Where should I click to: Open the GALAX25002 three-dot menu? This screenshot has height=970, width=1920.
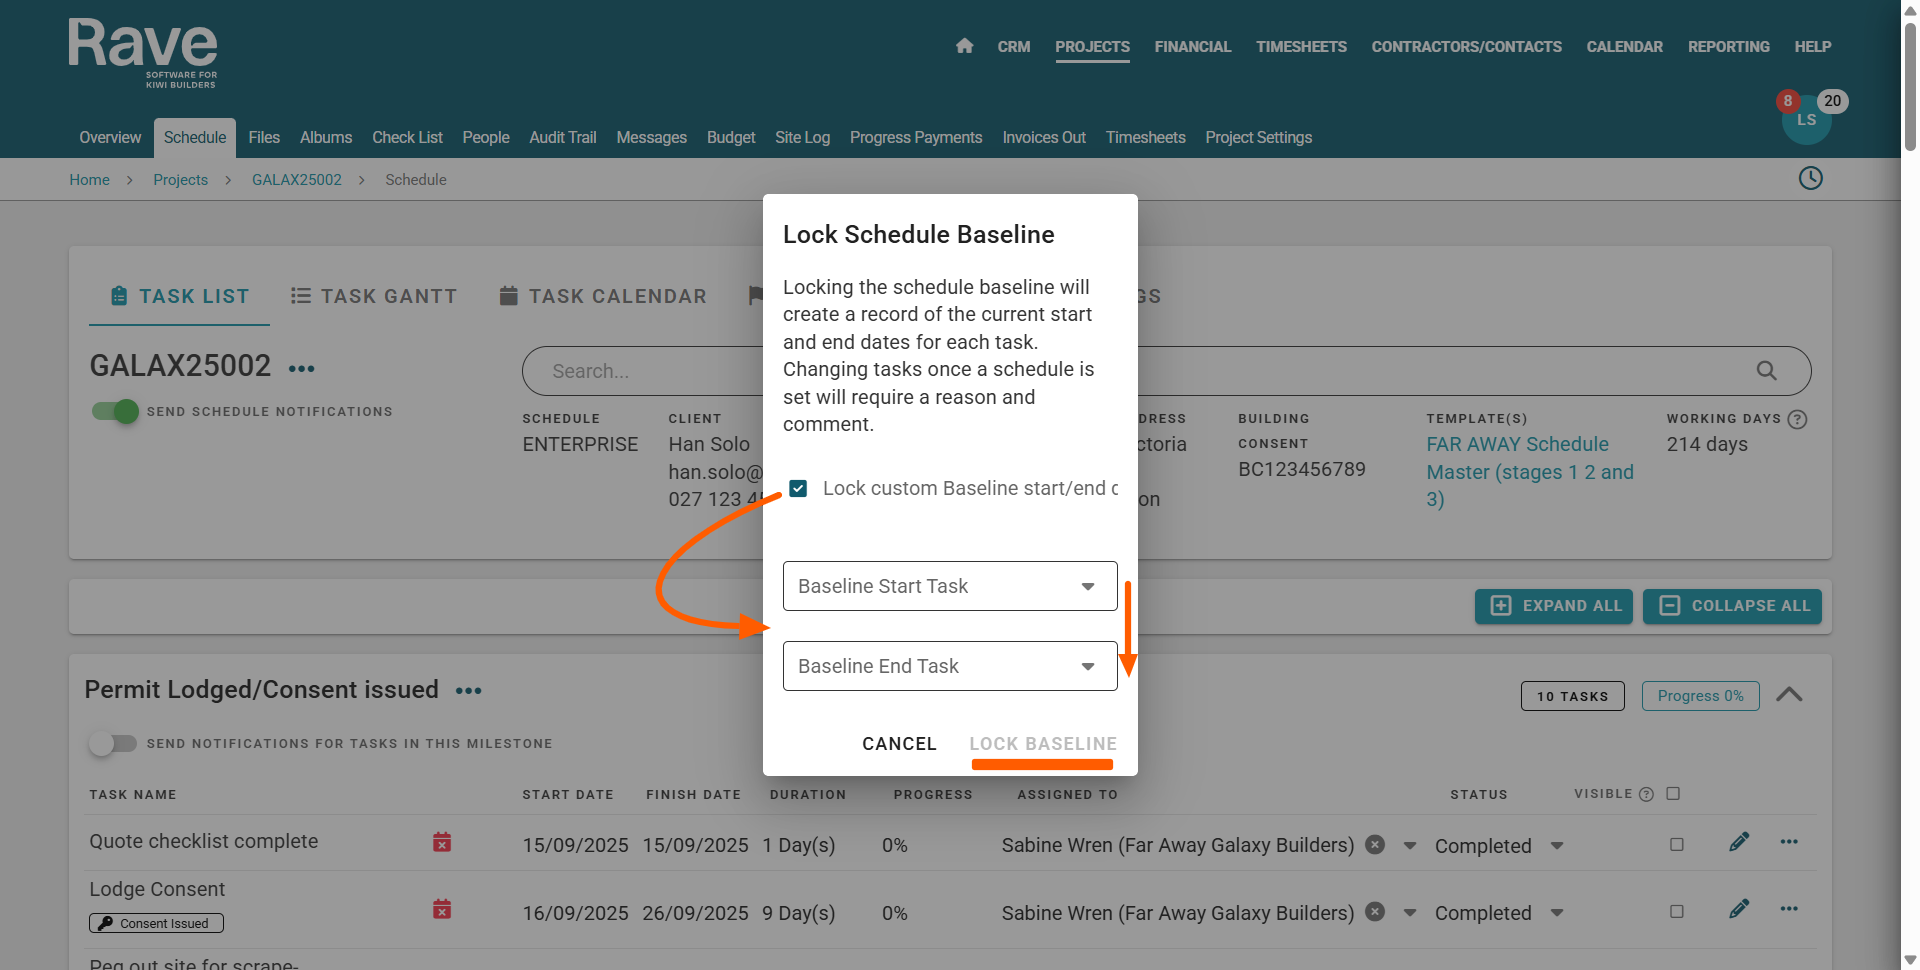(301, 369)
